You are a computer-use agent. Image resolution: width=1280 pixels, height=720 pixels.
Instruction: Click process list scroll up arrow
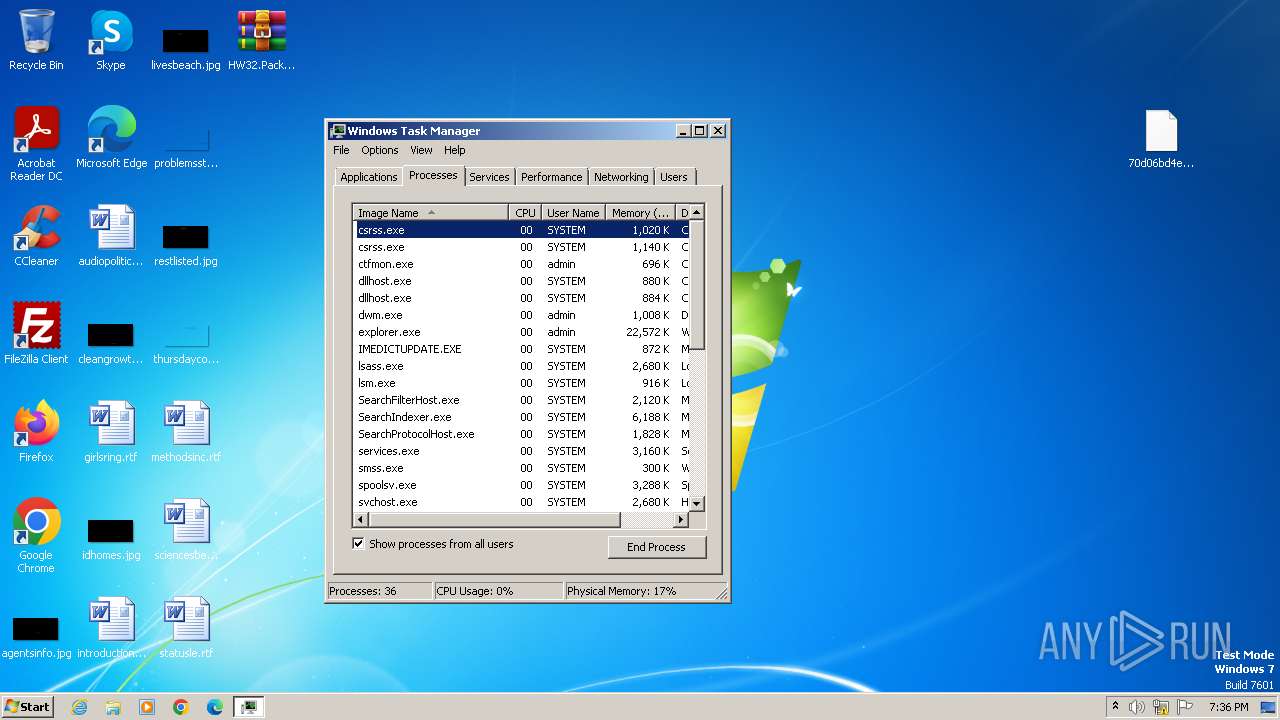697,212
